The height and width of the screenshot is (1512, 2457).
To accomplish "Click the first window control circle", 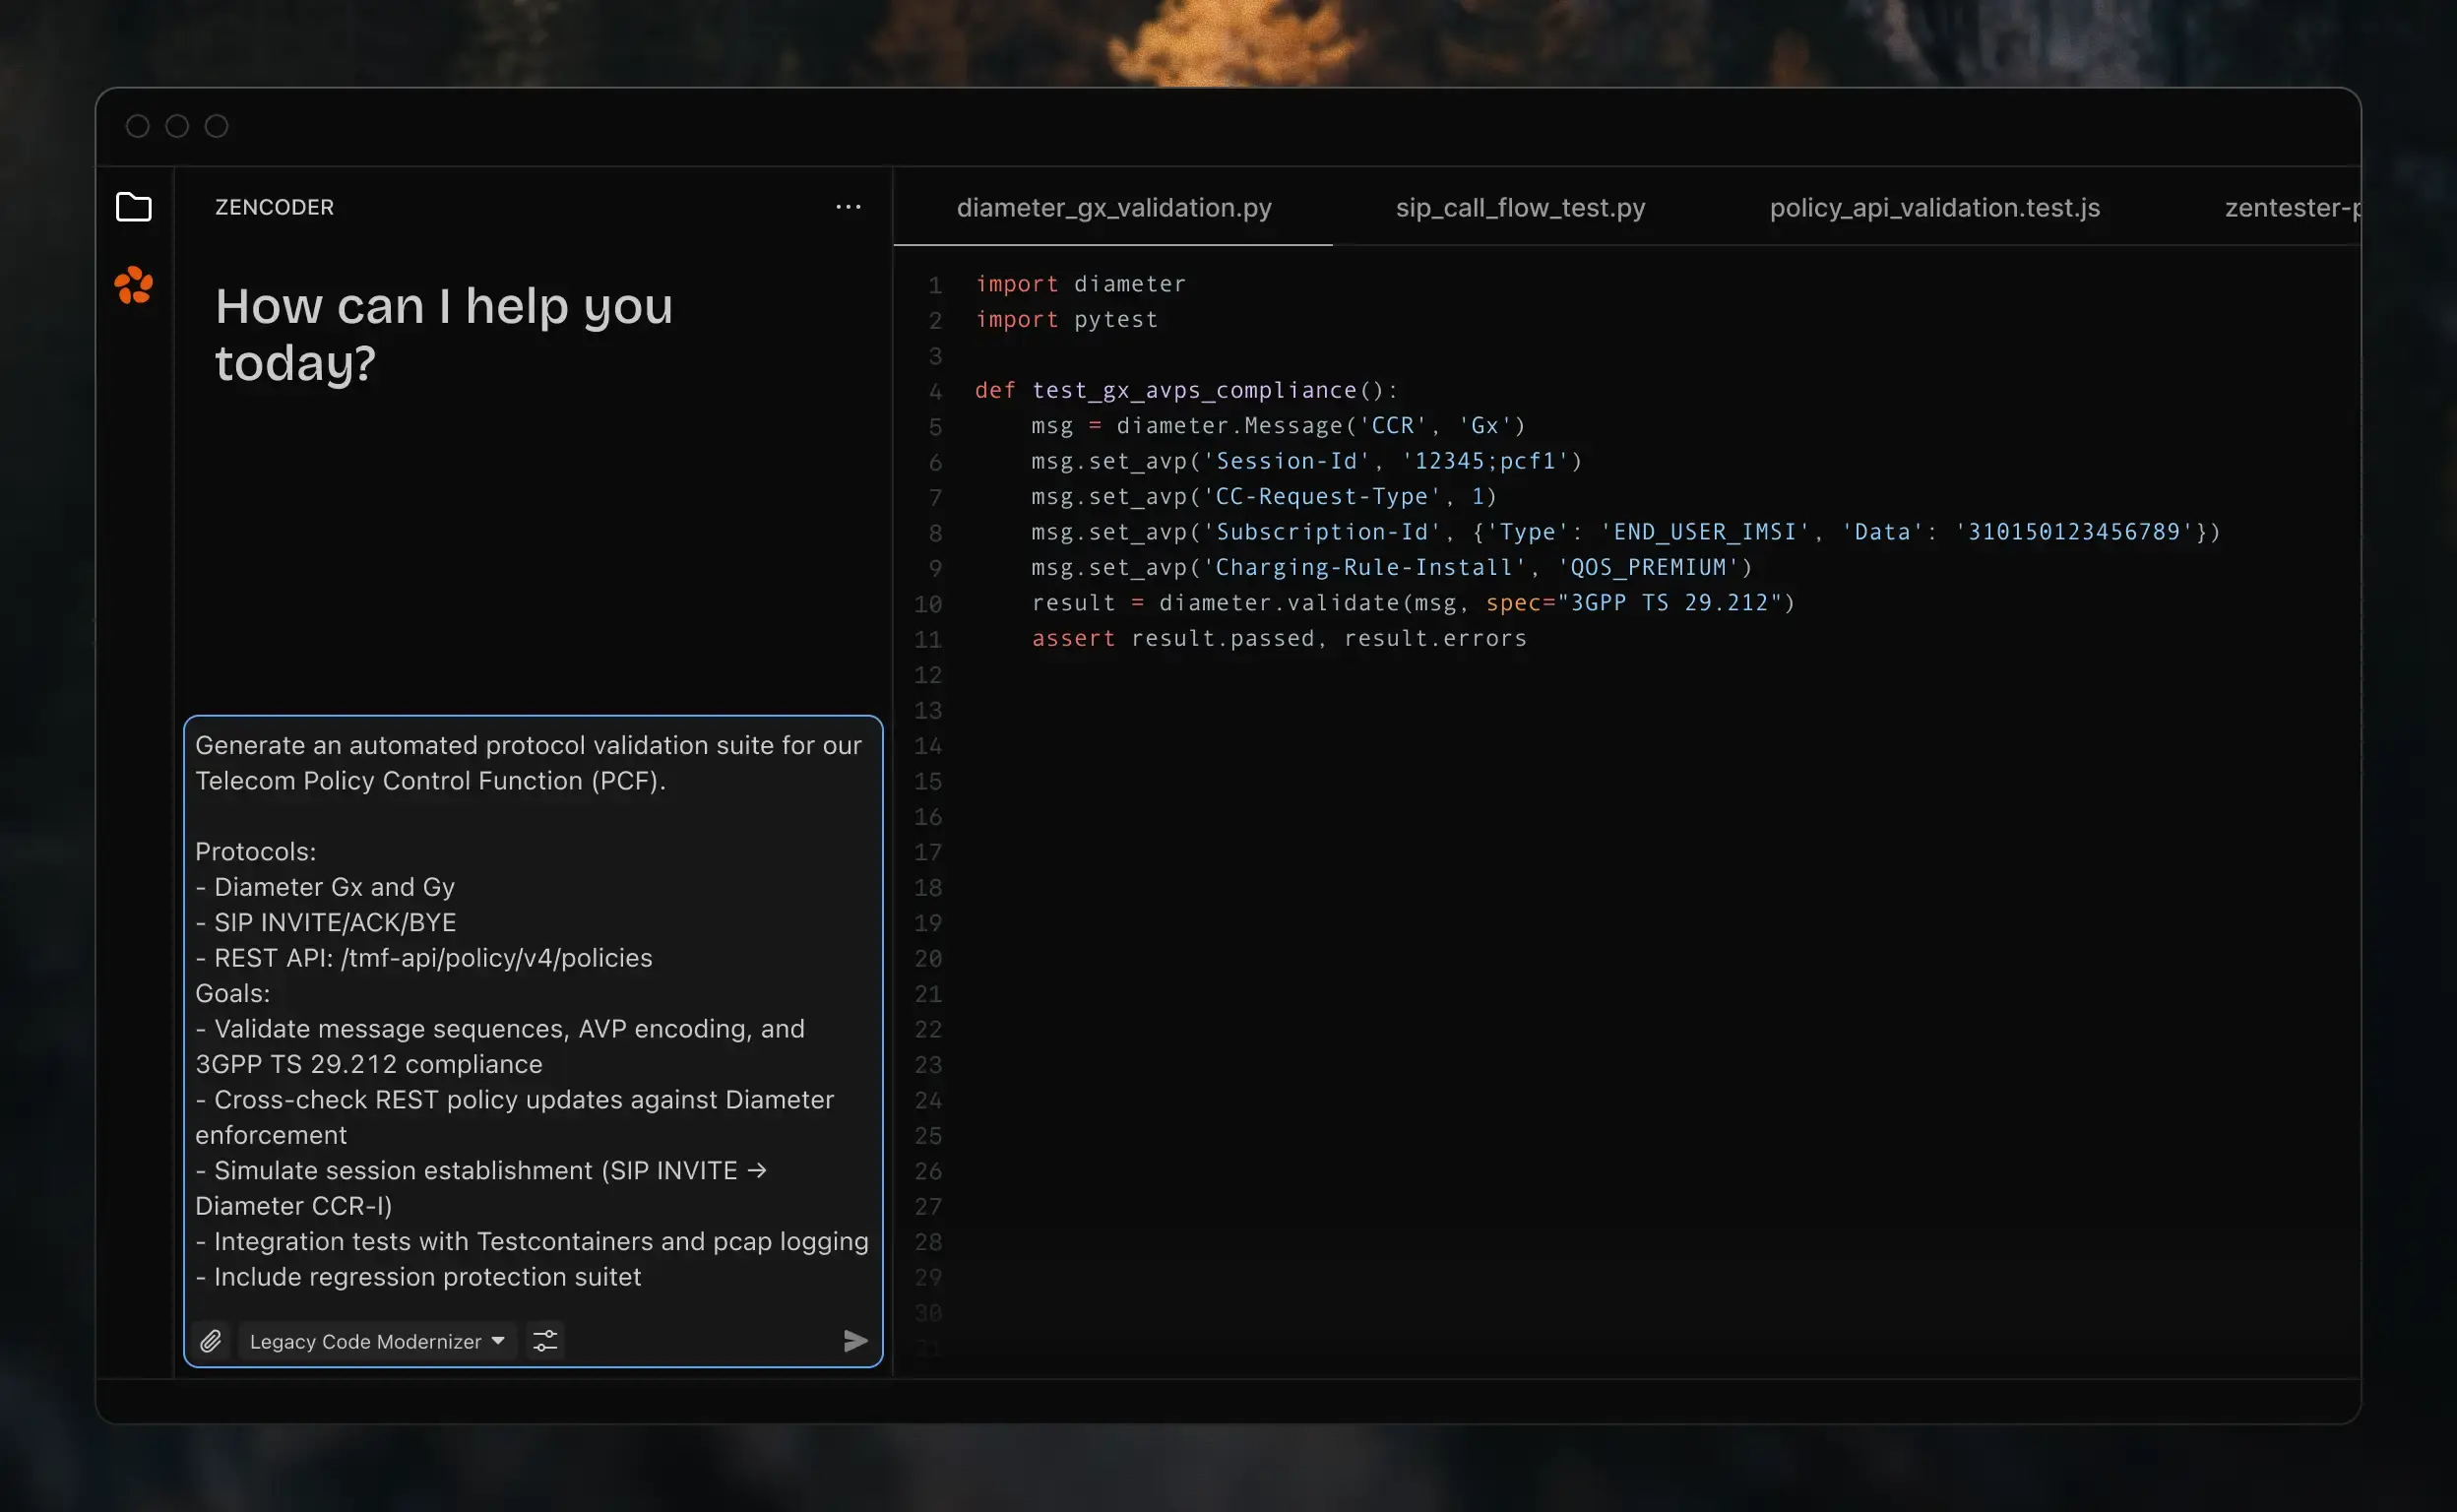I will point(138,126).
